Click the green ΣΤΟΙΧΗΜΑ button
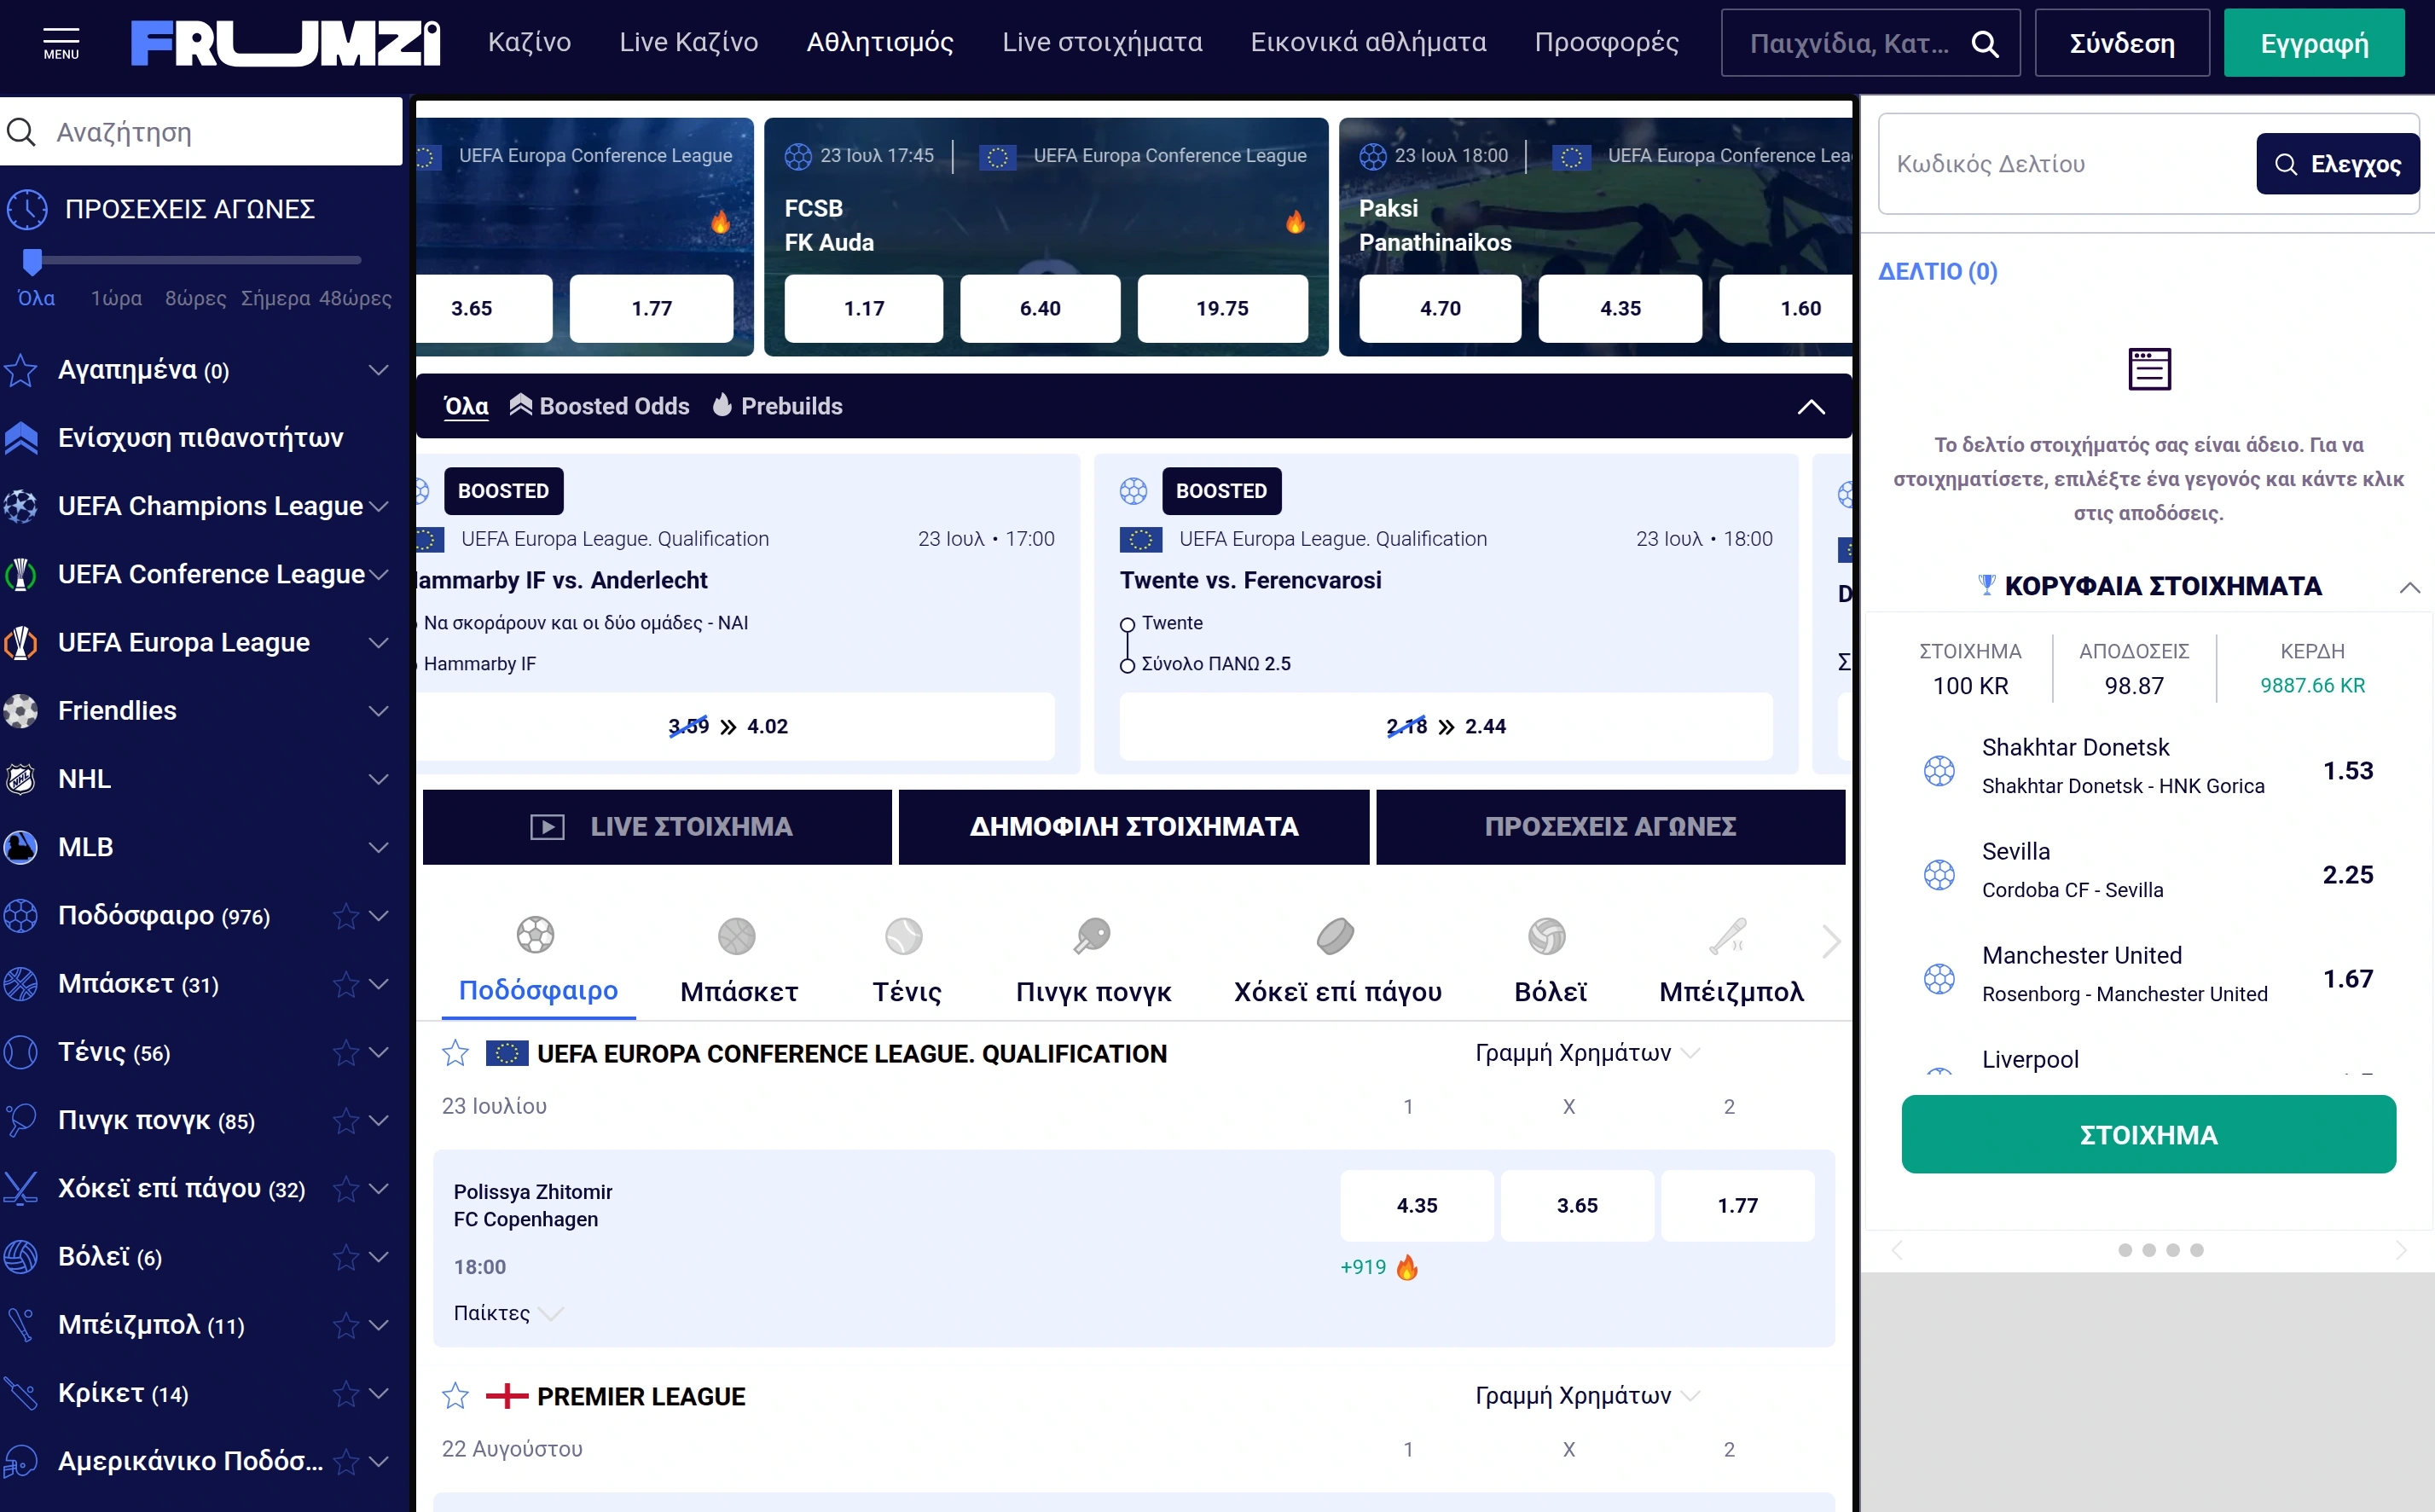Image resolution: width=2435 pixels, height=1512 pixels. [x=2148, y=1134]
